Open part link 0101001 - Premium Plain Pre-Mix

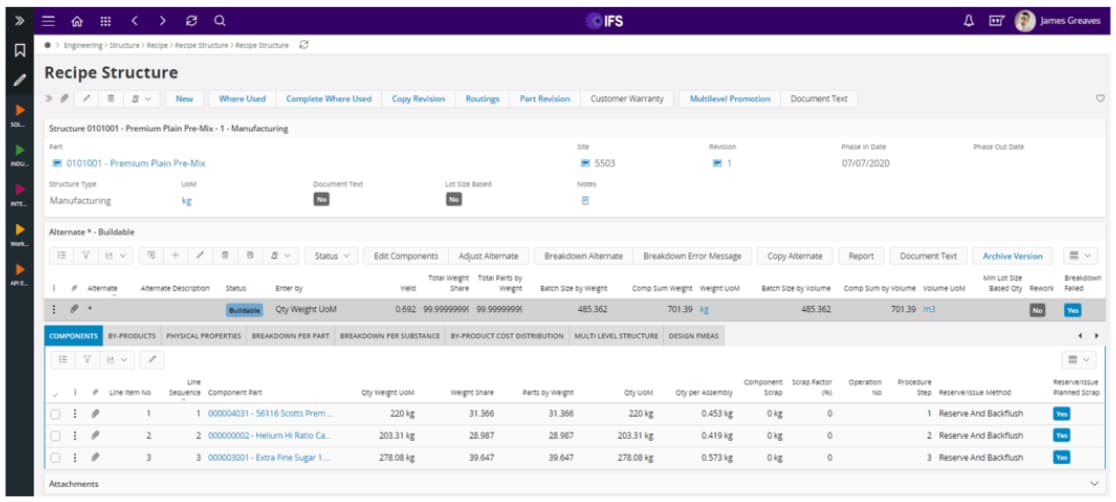point(136,163)
